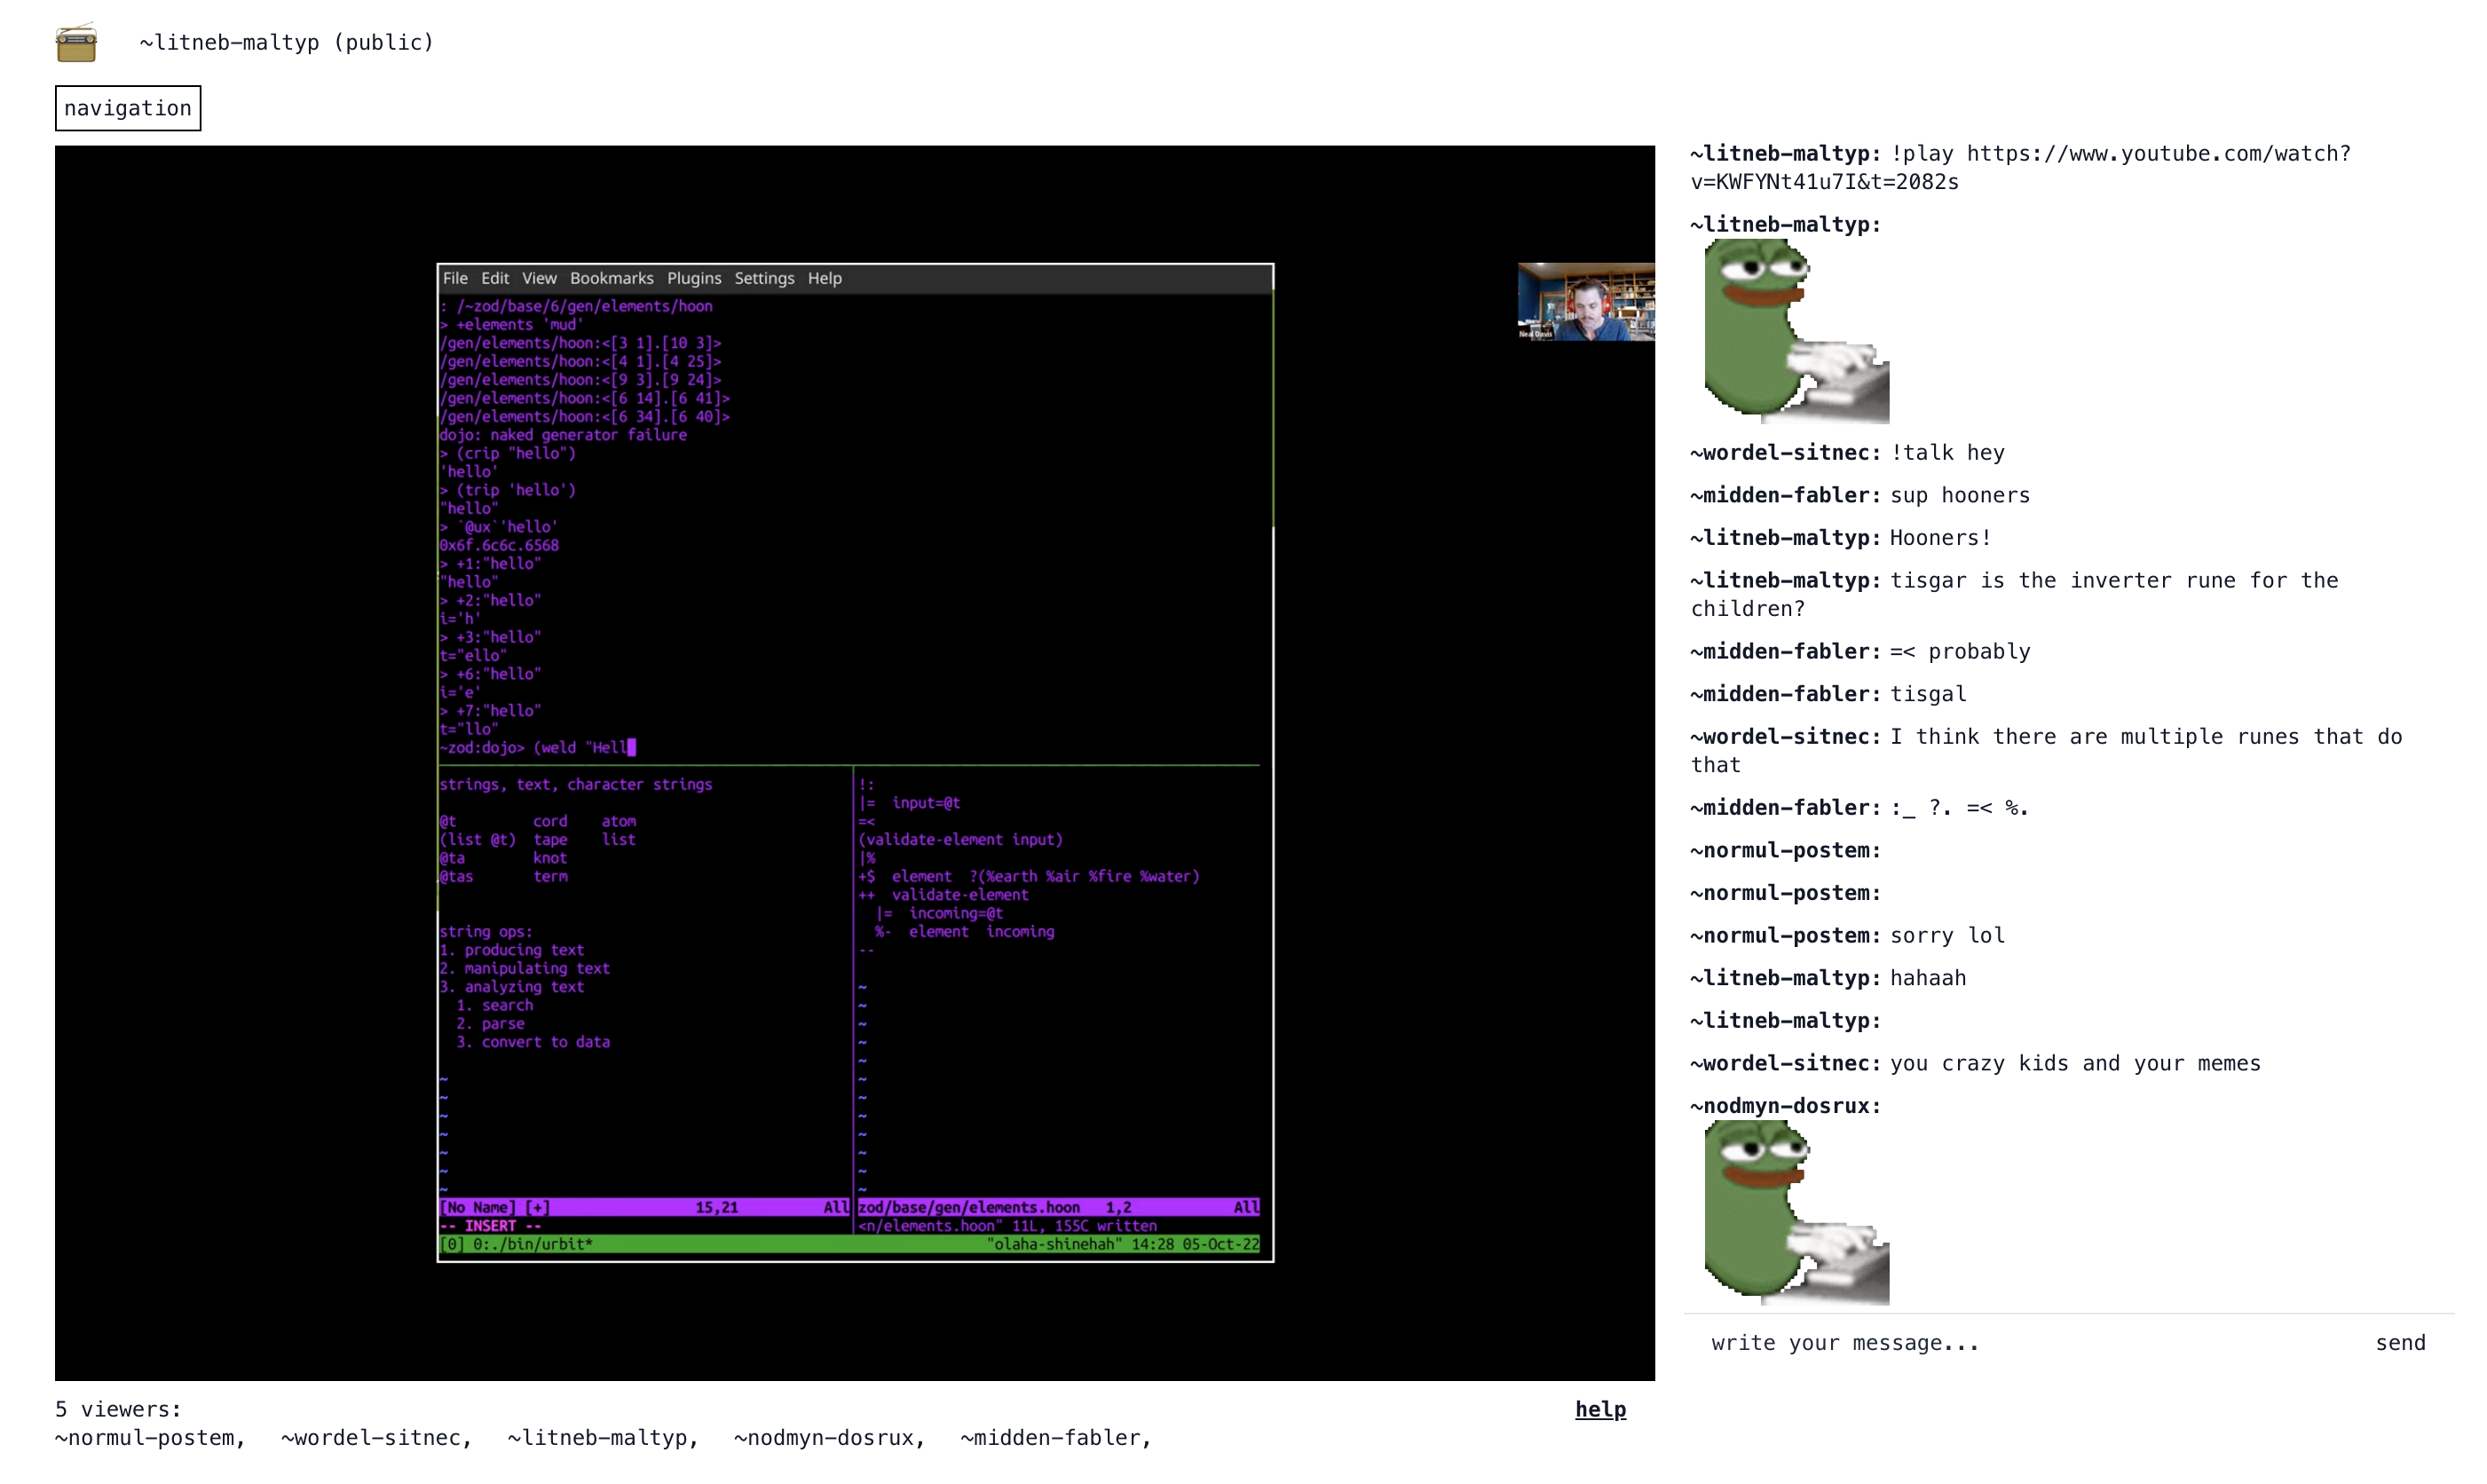Open the navigation button

click(127, 108)
